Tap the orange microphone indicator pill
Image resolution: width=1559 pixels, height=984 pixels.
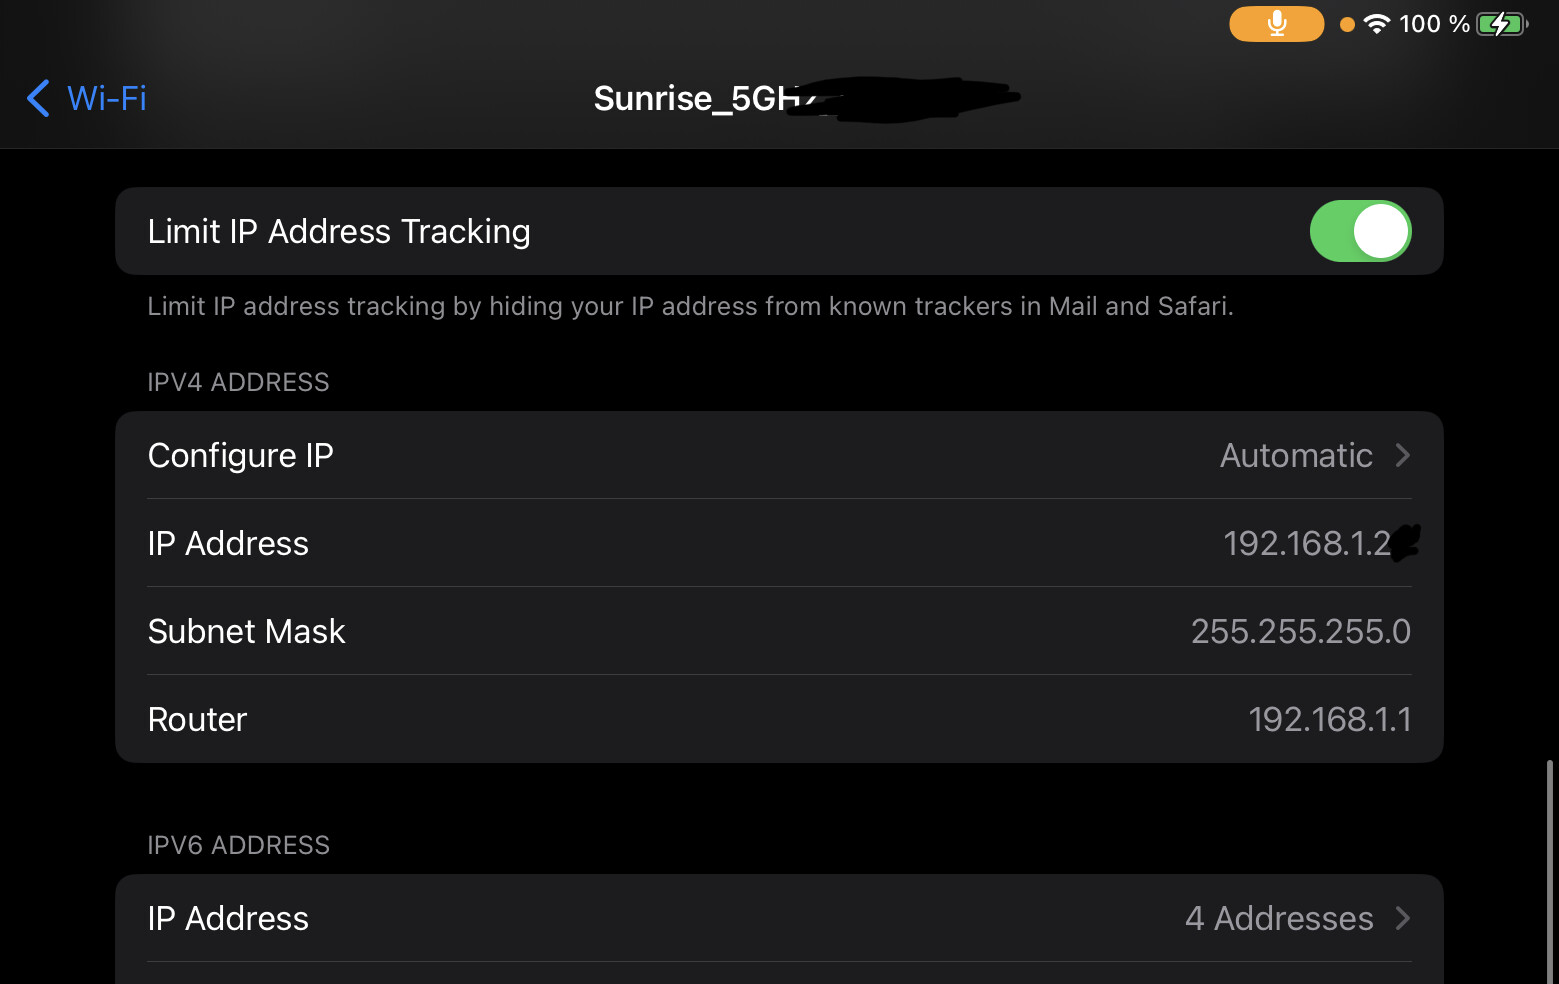1276,24
